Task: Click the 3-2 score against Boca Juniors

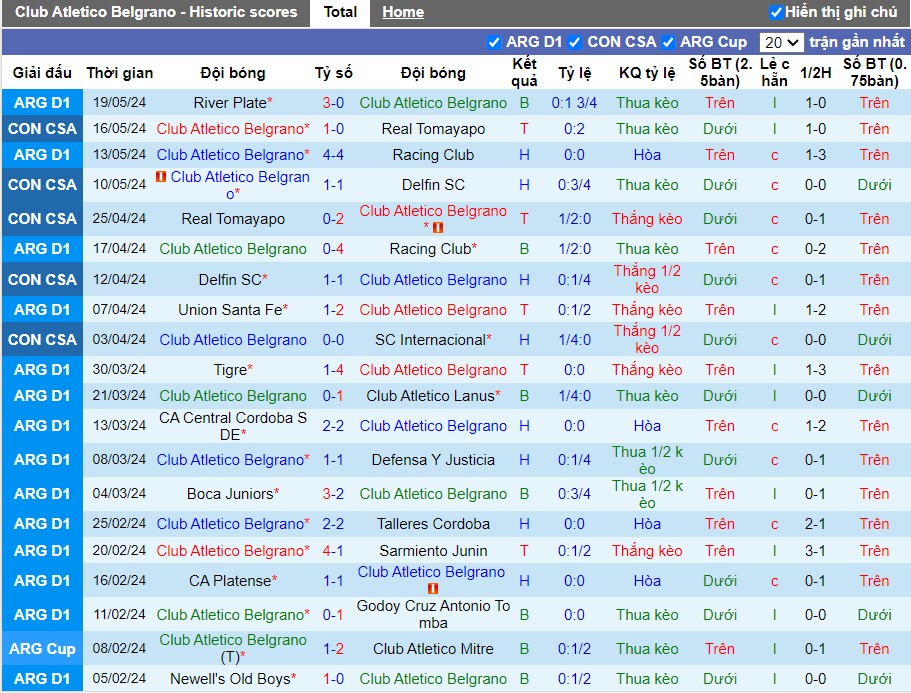Action: [x=333, y=494]
